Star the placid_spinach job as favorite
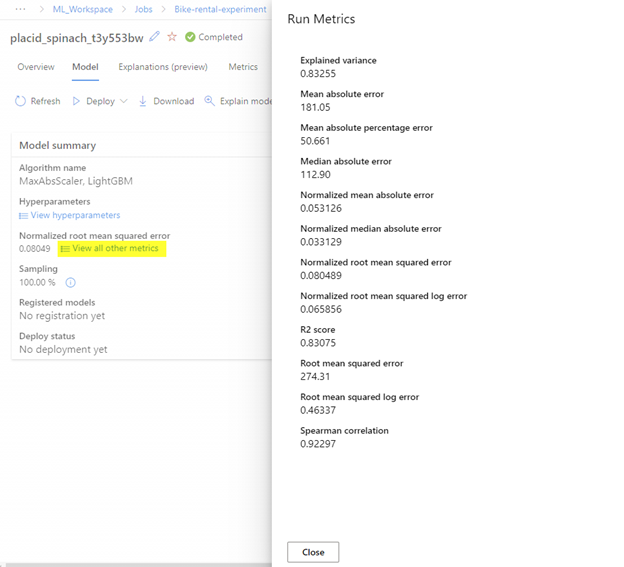This screenshot has width=624, height=567. coord(172,37)
